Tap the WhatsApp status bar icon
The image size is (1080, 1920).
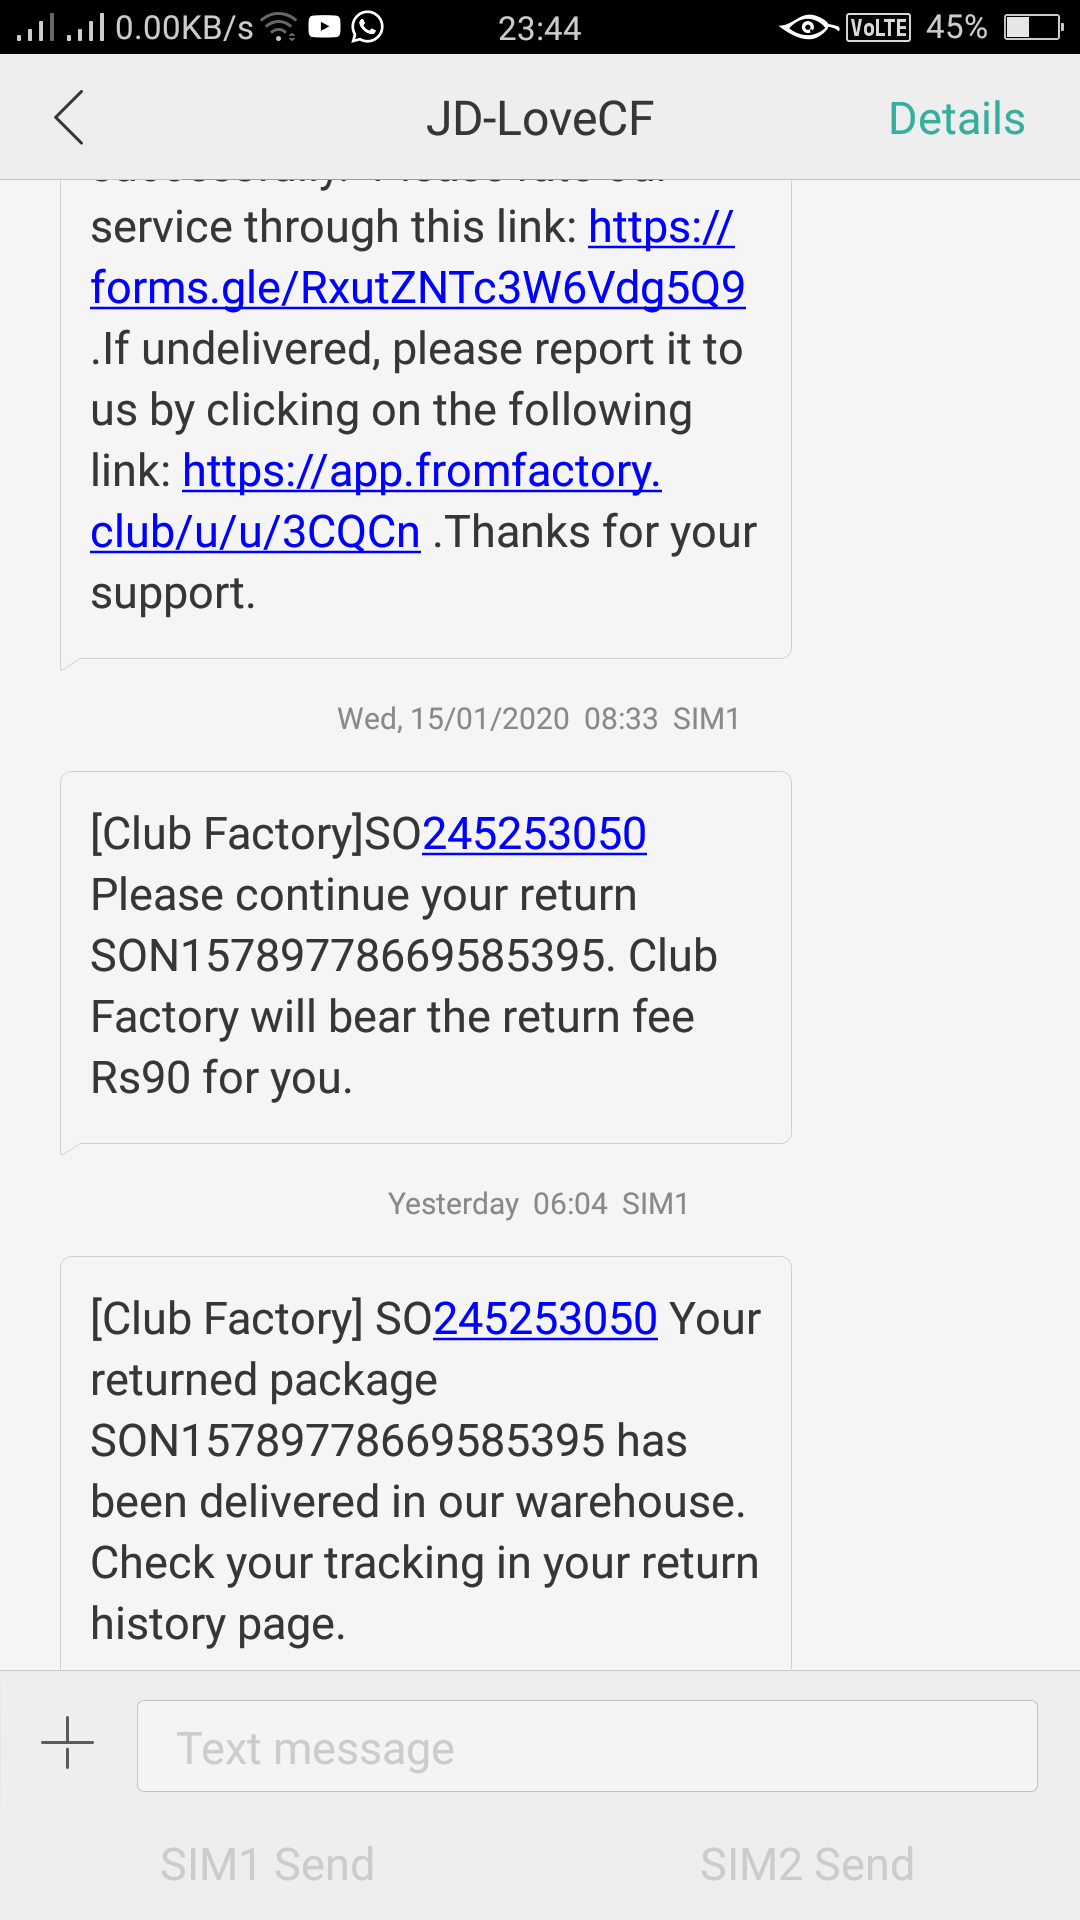pyautogui.click(x=368, y=27)
